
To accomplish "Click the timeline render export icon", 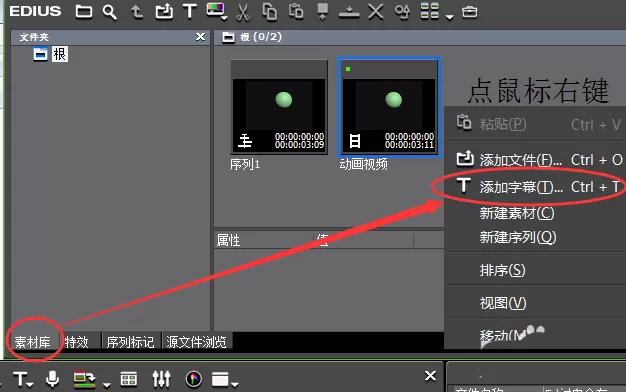I will [x=84, y=379].
